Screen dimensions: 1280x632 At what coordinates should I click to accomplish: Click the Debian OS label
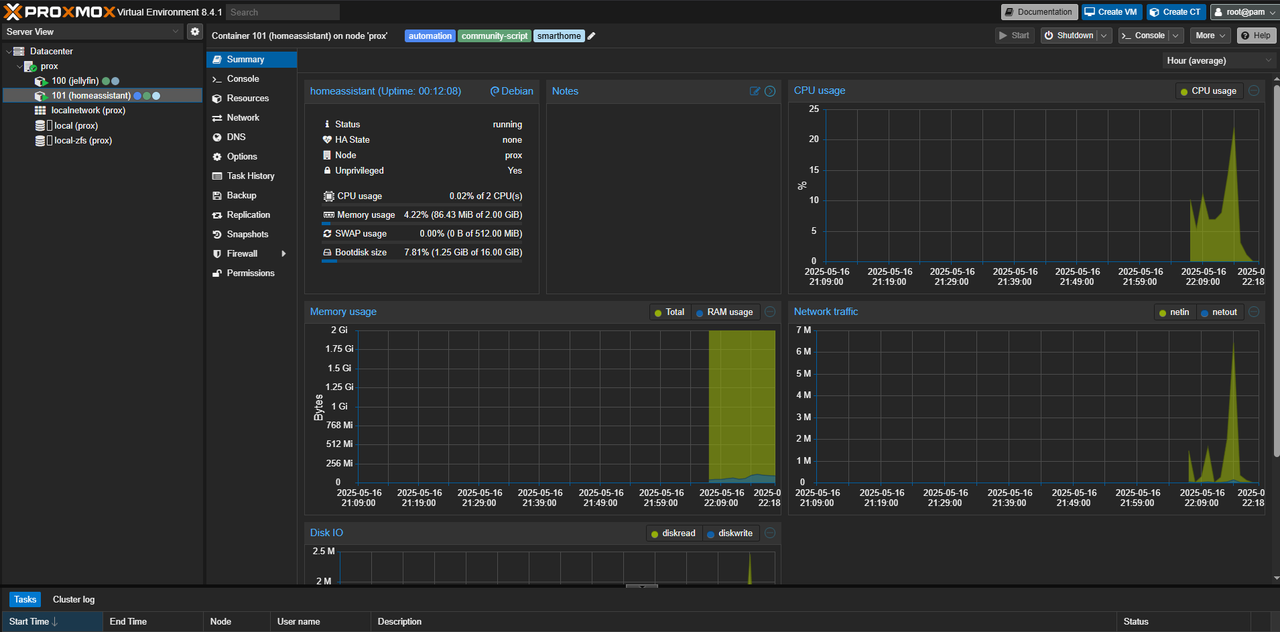click(511, 91)
